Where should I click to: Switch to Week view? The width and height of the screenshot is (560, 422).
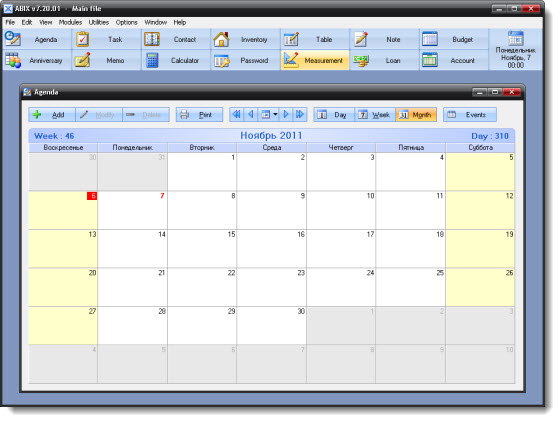click(x=375, y=115)
